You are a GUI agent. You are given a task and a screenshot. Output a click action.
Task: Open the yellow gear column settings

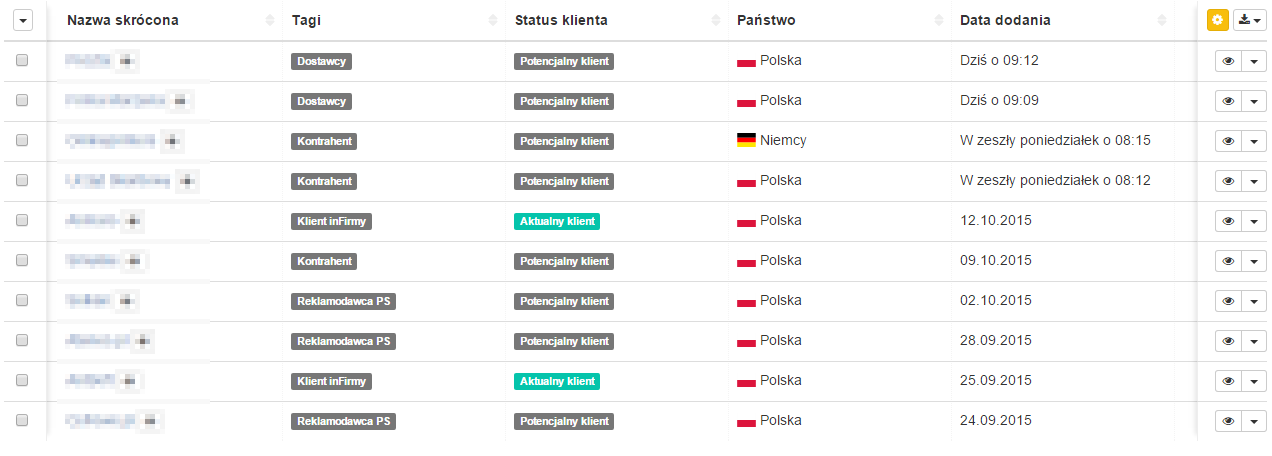pos(1218,20)
